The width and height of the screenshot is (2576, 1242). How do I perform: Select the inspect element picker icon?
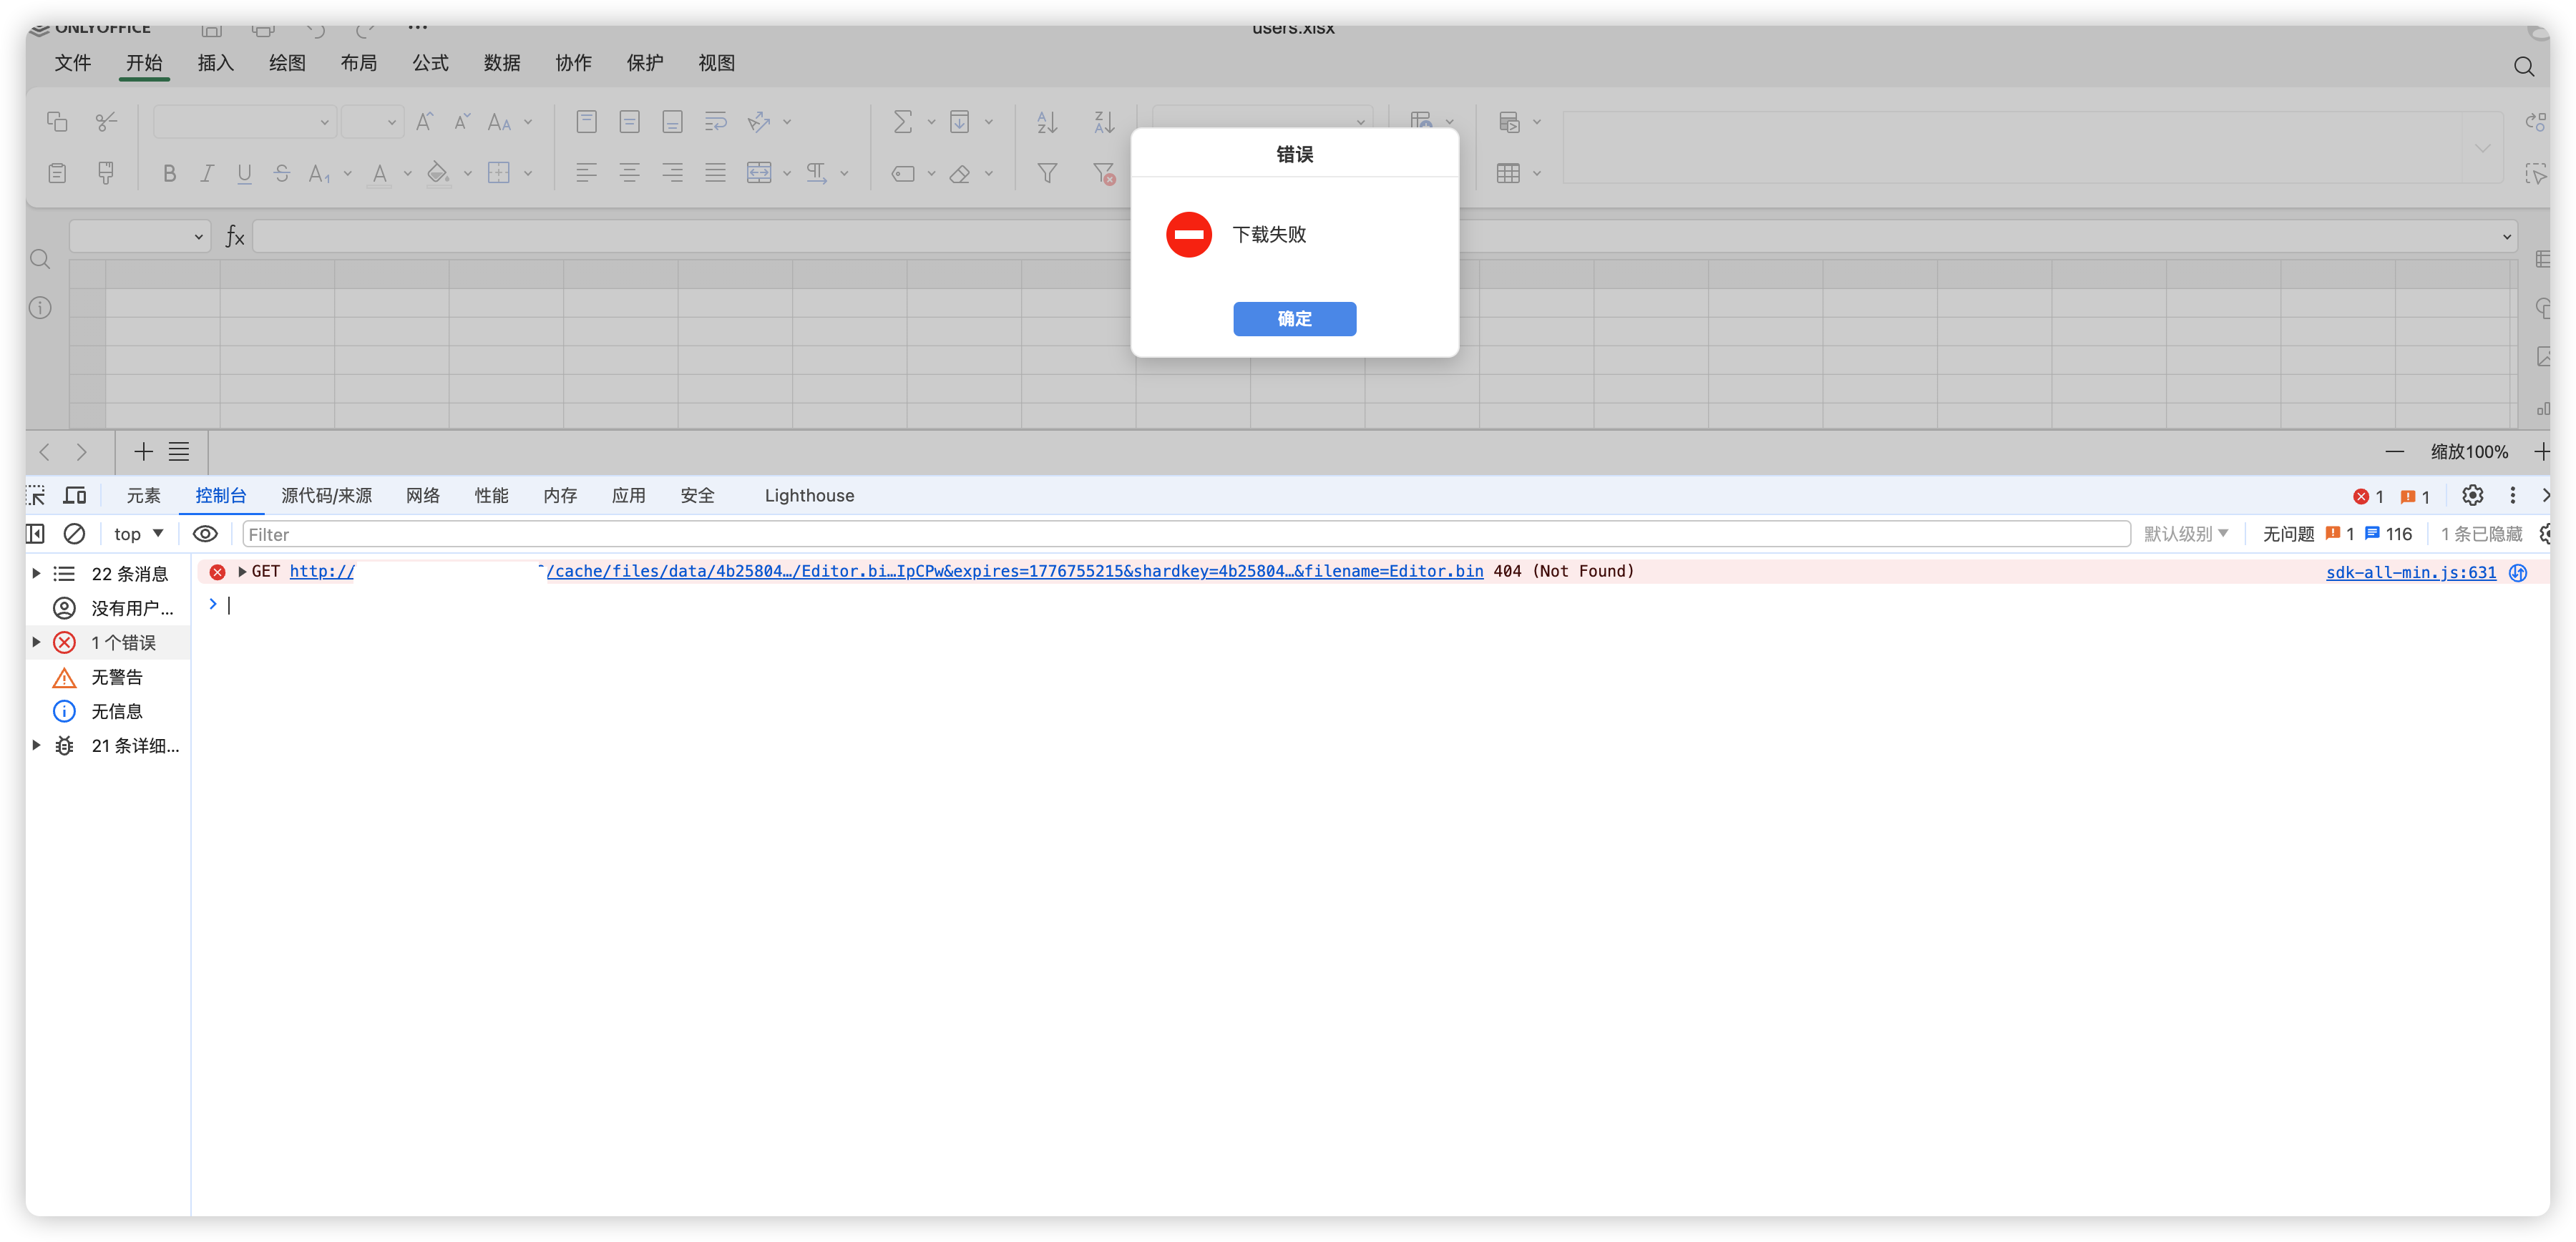[36, 496]
